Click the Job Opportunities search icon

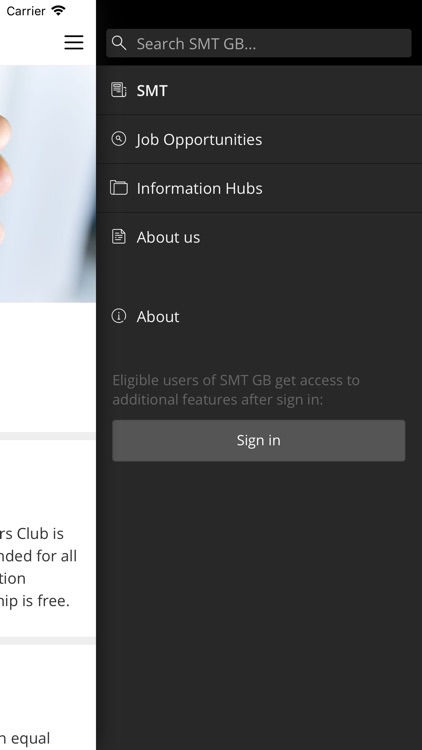[x=119, y=139]
